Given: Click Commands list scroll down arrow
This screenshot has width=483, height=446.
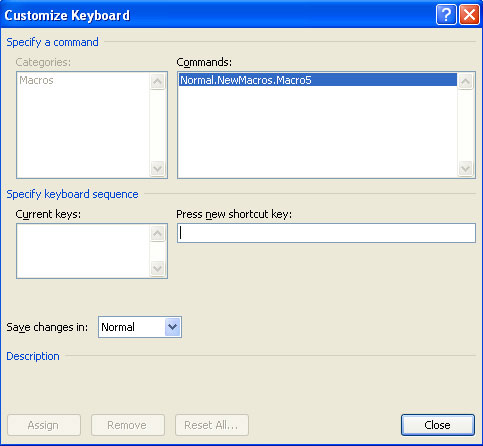Looking at the screenshot, I should [x=465, y=168].
